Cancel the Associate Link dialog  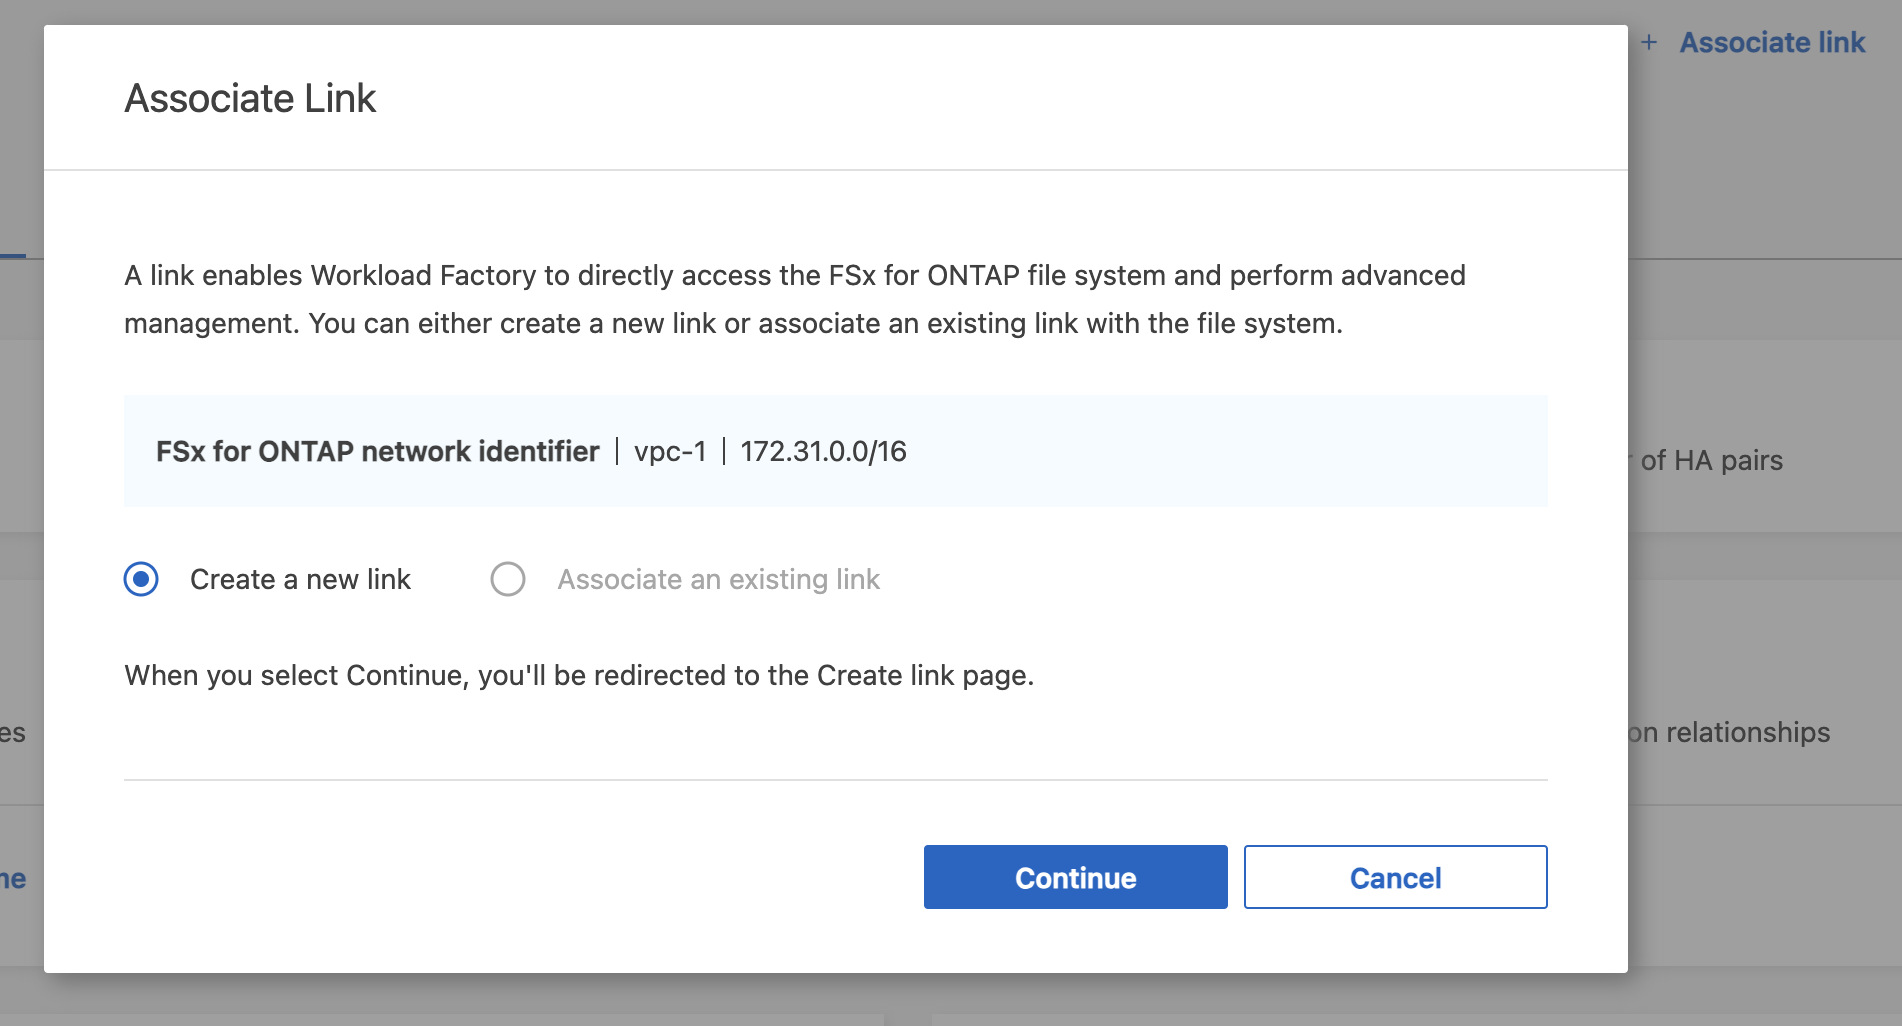(x=1394, y=877)
